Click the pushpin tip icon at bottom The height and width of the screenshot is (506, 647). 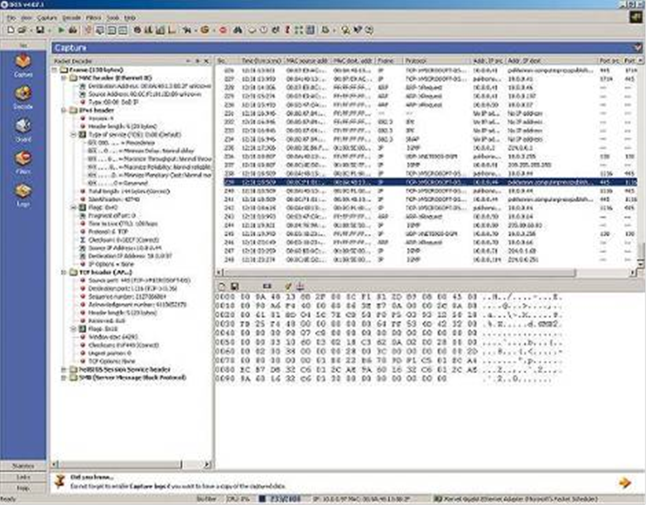(x=60, y=481)
